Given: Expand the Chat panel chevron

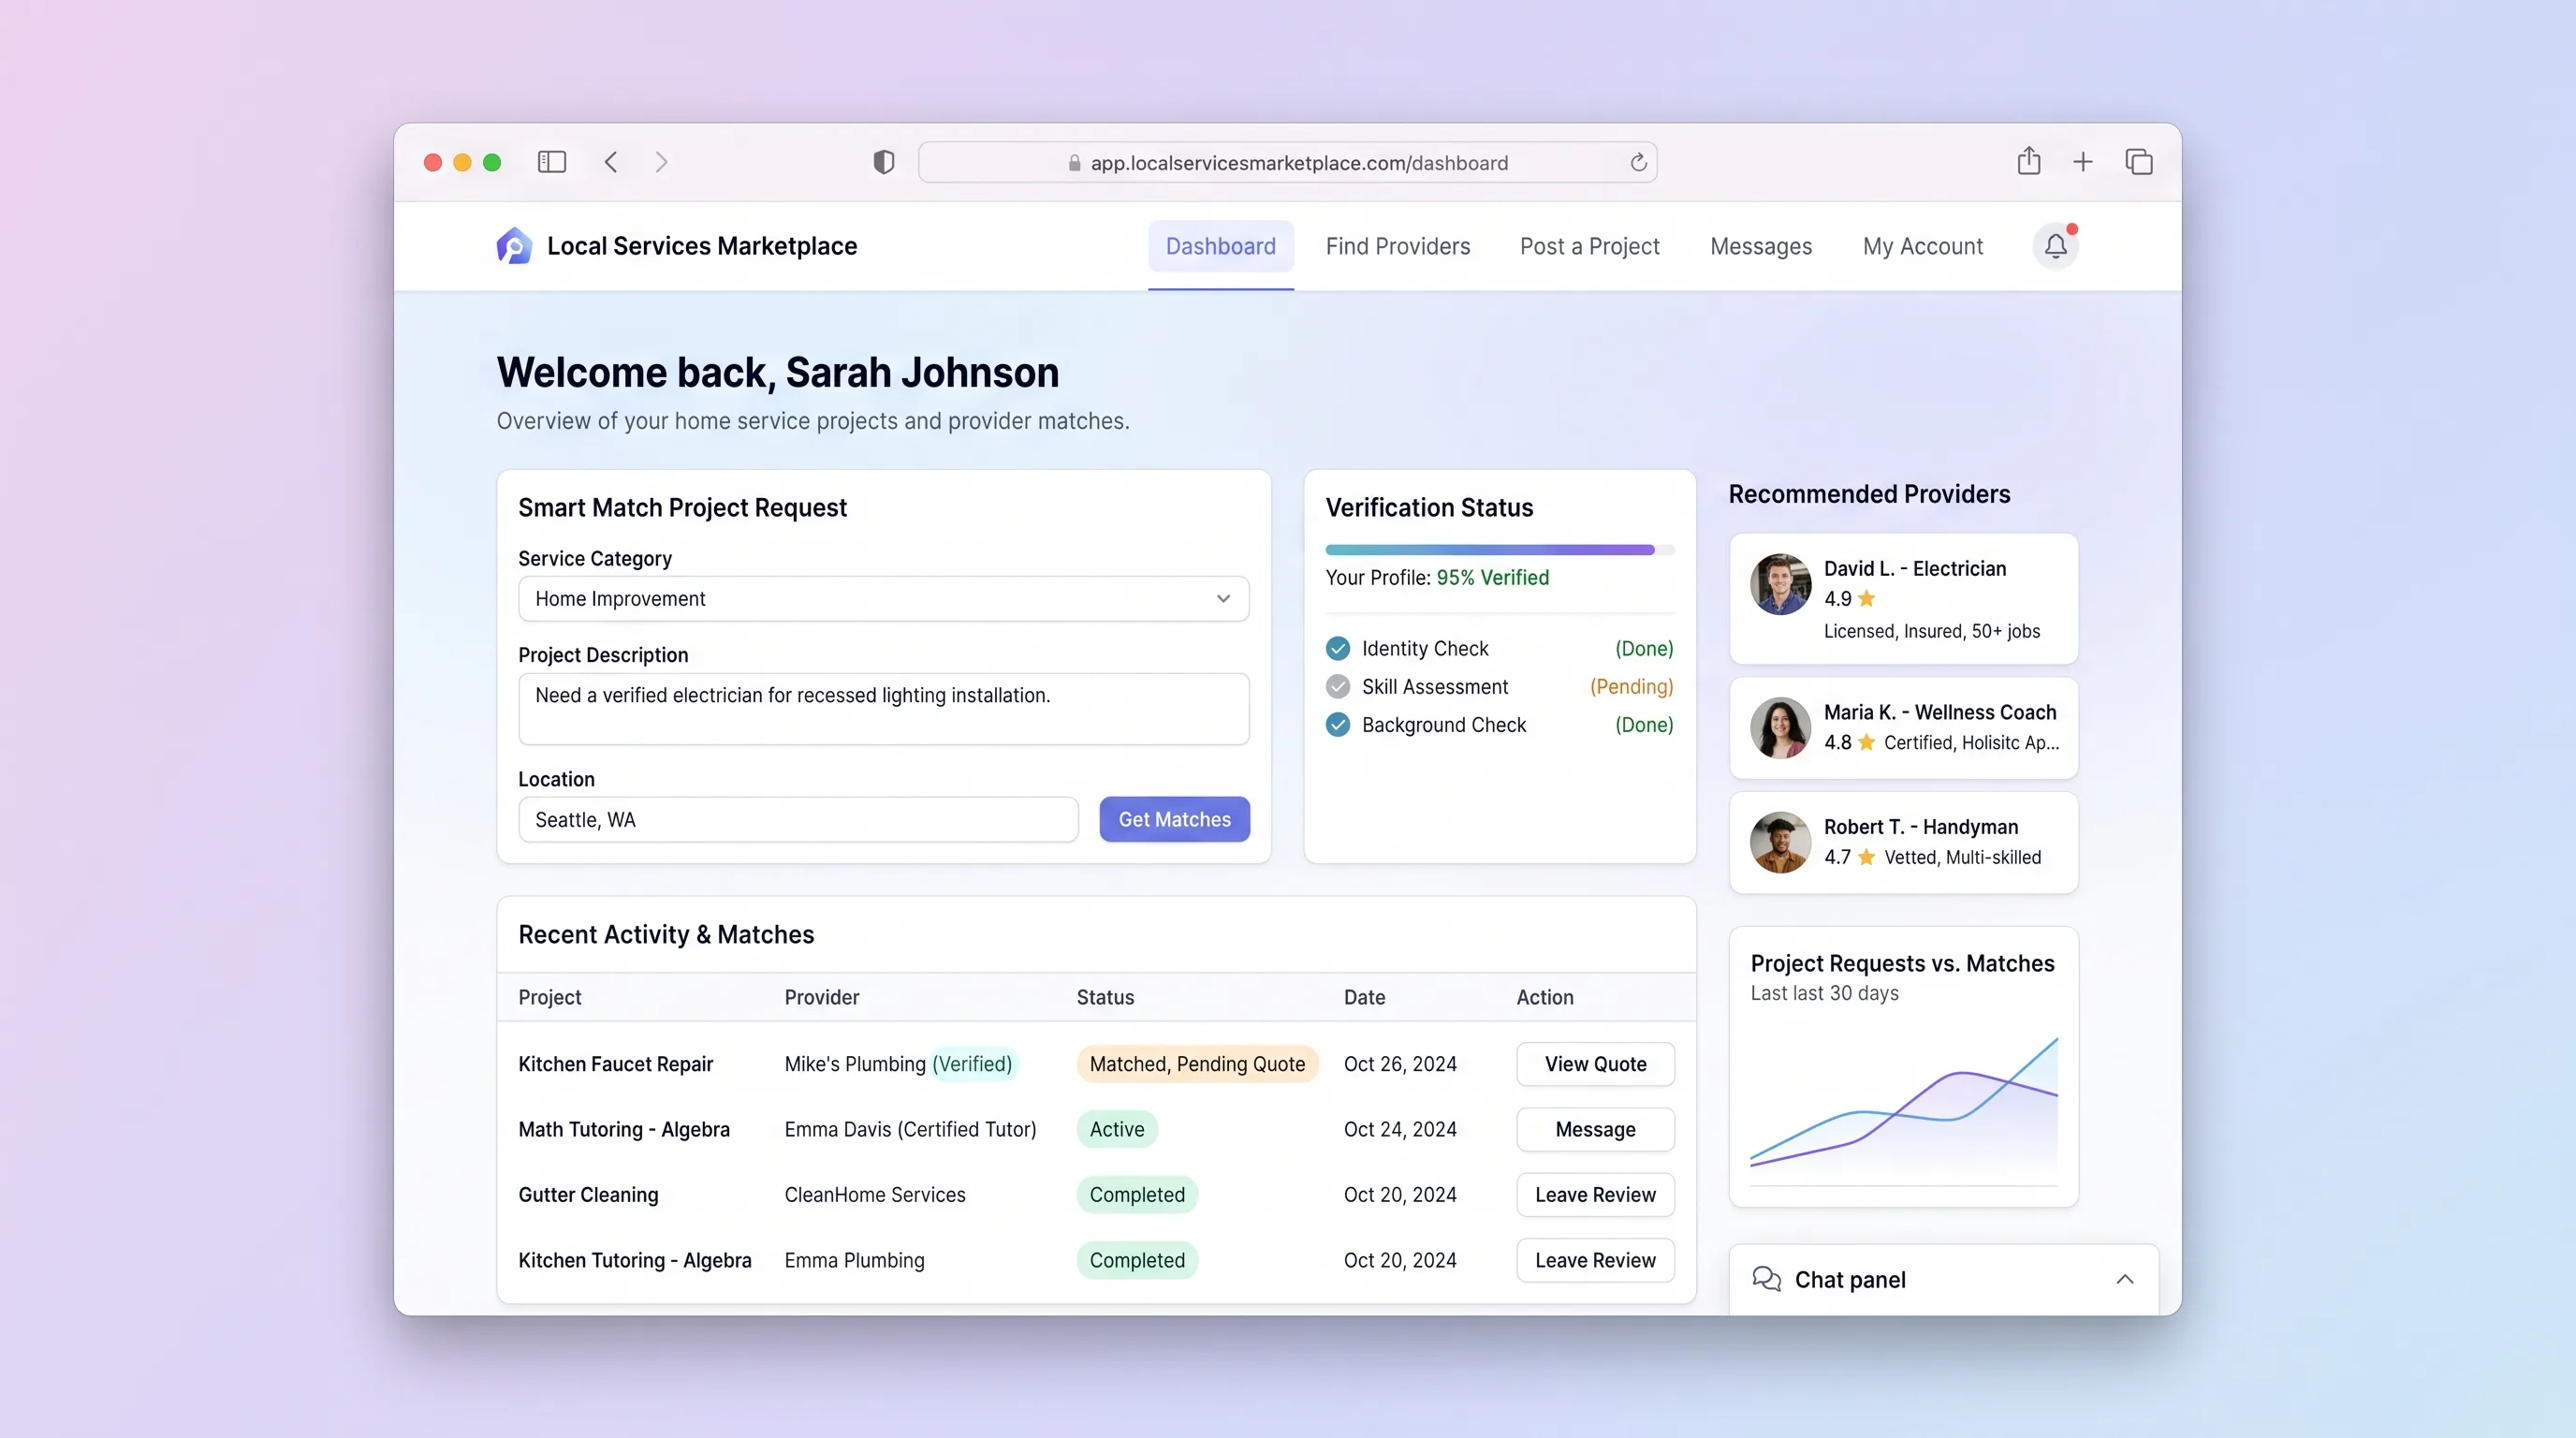Looking at the screenshot, I should [2125, 1279].
